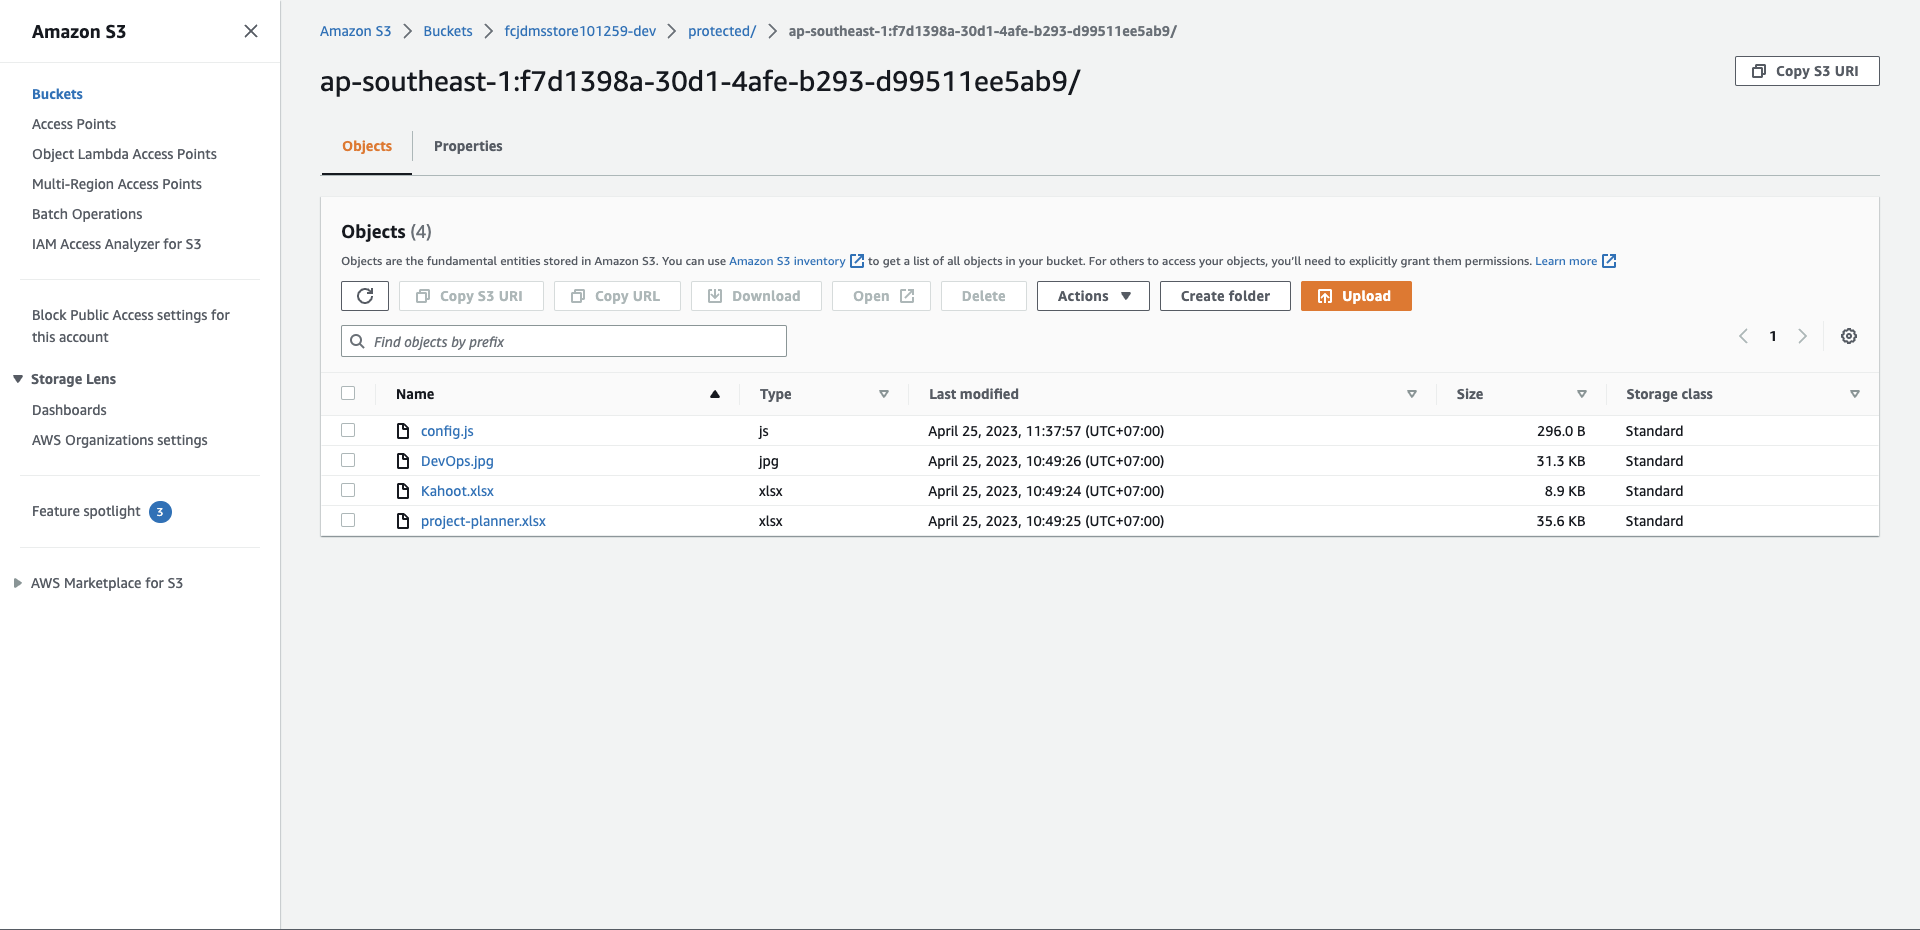Click the refresh objects icon button
This screenshot has height=930, width=1920.
(x=365, y=296)
